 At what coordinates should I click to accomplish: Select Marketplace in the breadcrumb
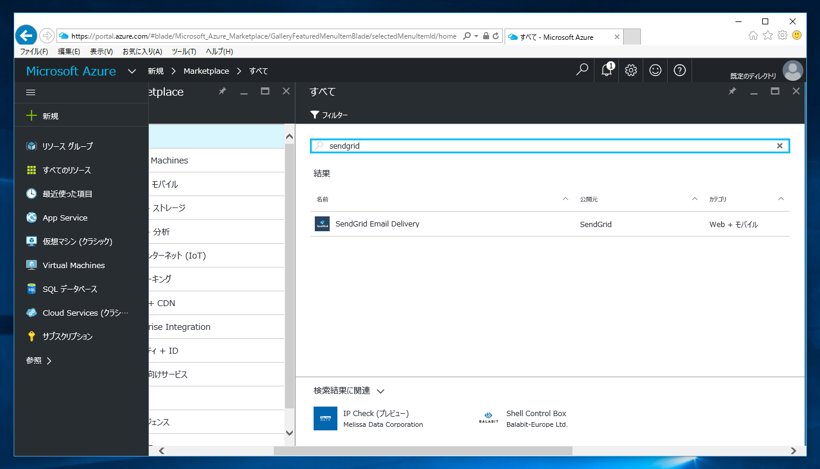tap(206, 72)
